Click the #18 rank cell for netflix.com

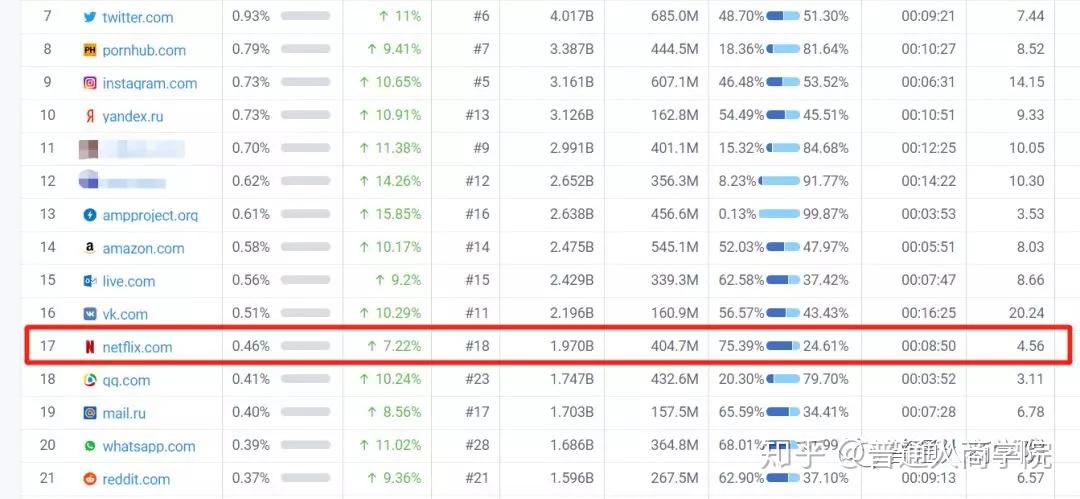(x=477, y=346)
